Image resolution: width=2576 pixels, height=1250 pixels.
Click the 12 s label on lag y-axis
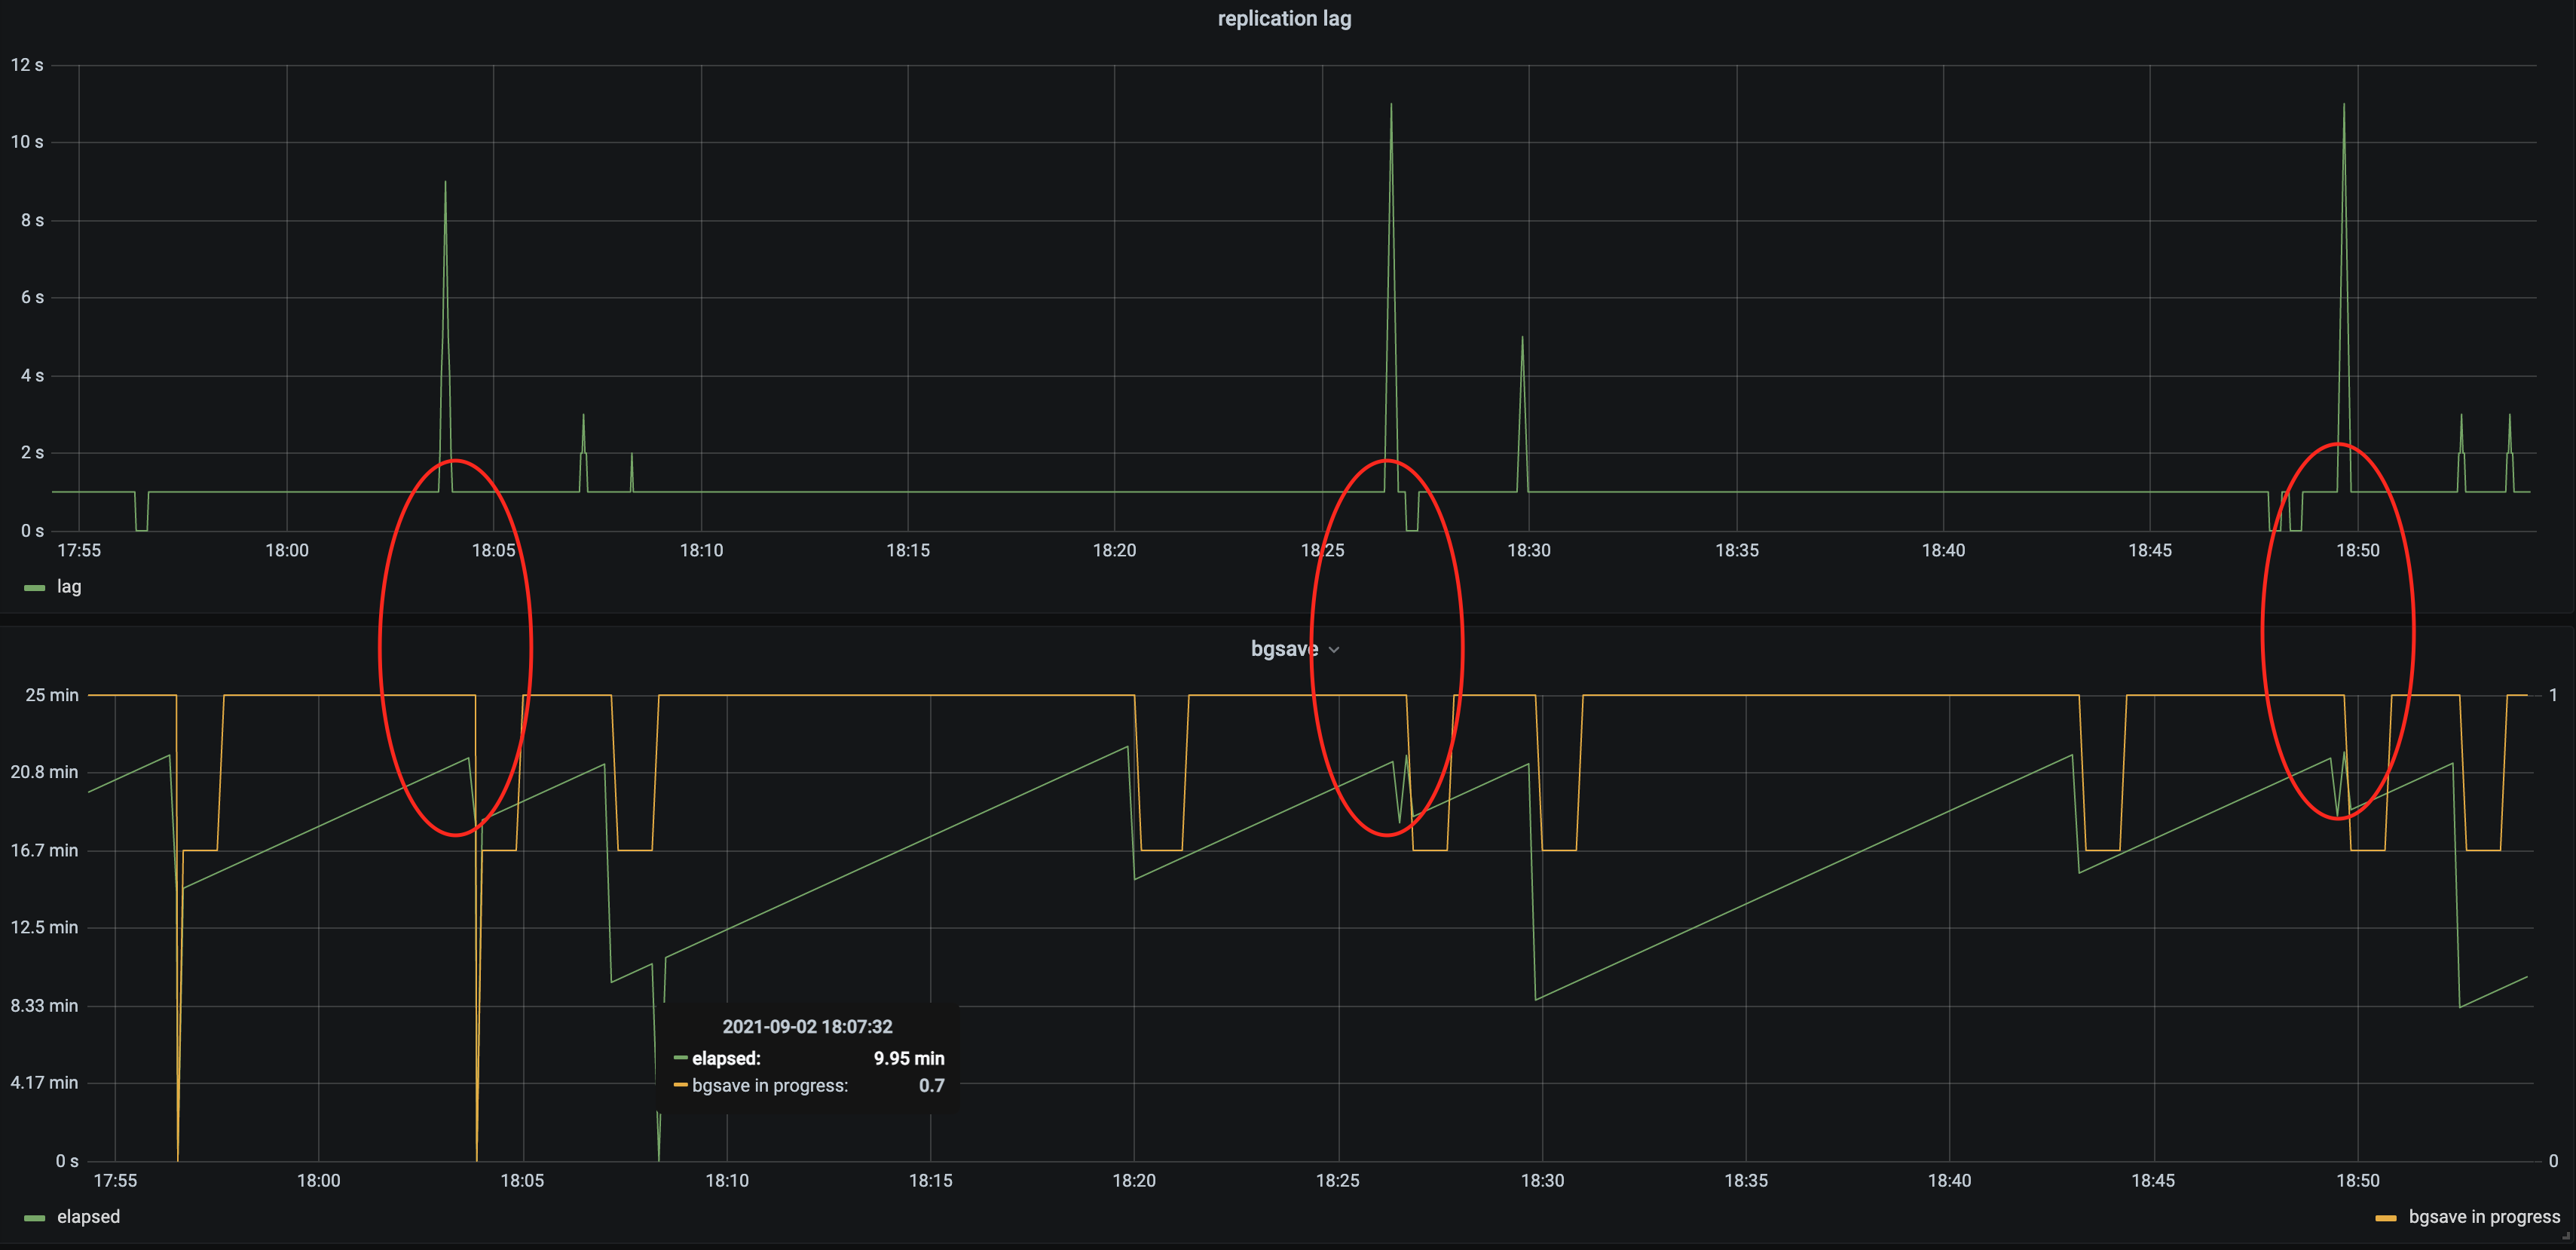(x=27, y=65)
